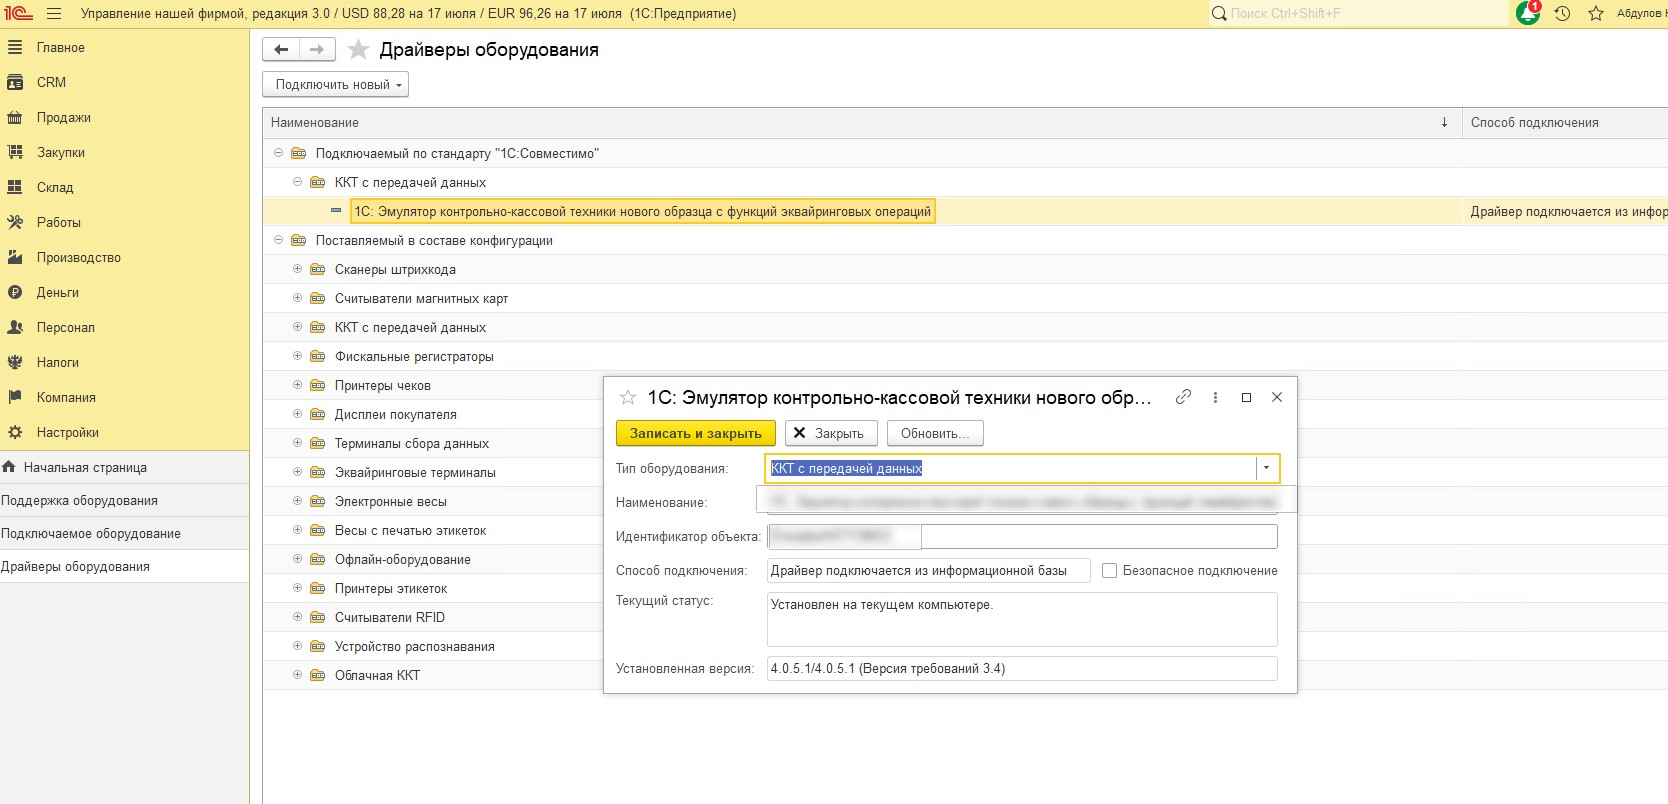Image resolution: width=1668 pixels, height=804 pixels.
Task: Open favorites star in top bar
Action: point(1596,14)
